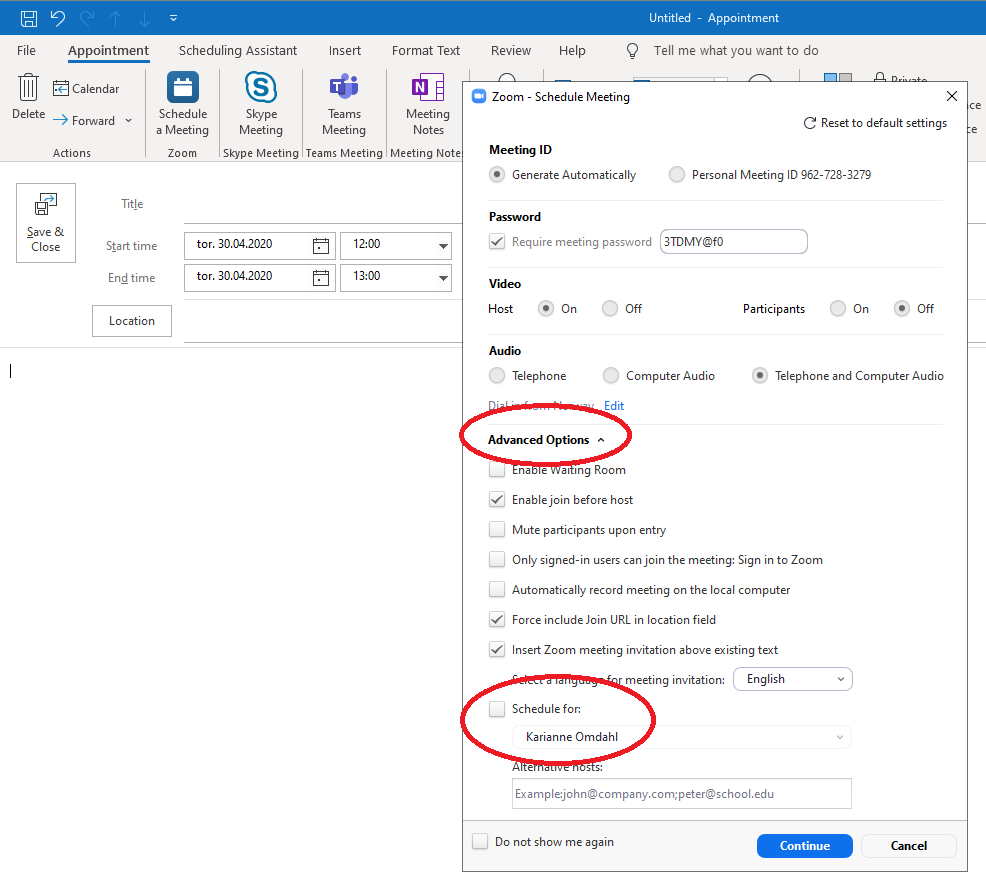The image size is (986, 890).
Task: Enable the Waiting Room checkbox
Action: tap(497, 470)
